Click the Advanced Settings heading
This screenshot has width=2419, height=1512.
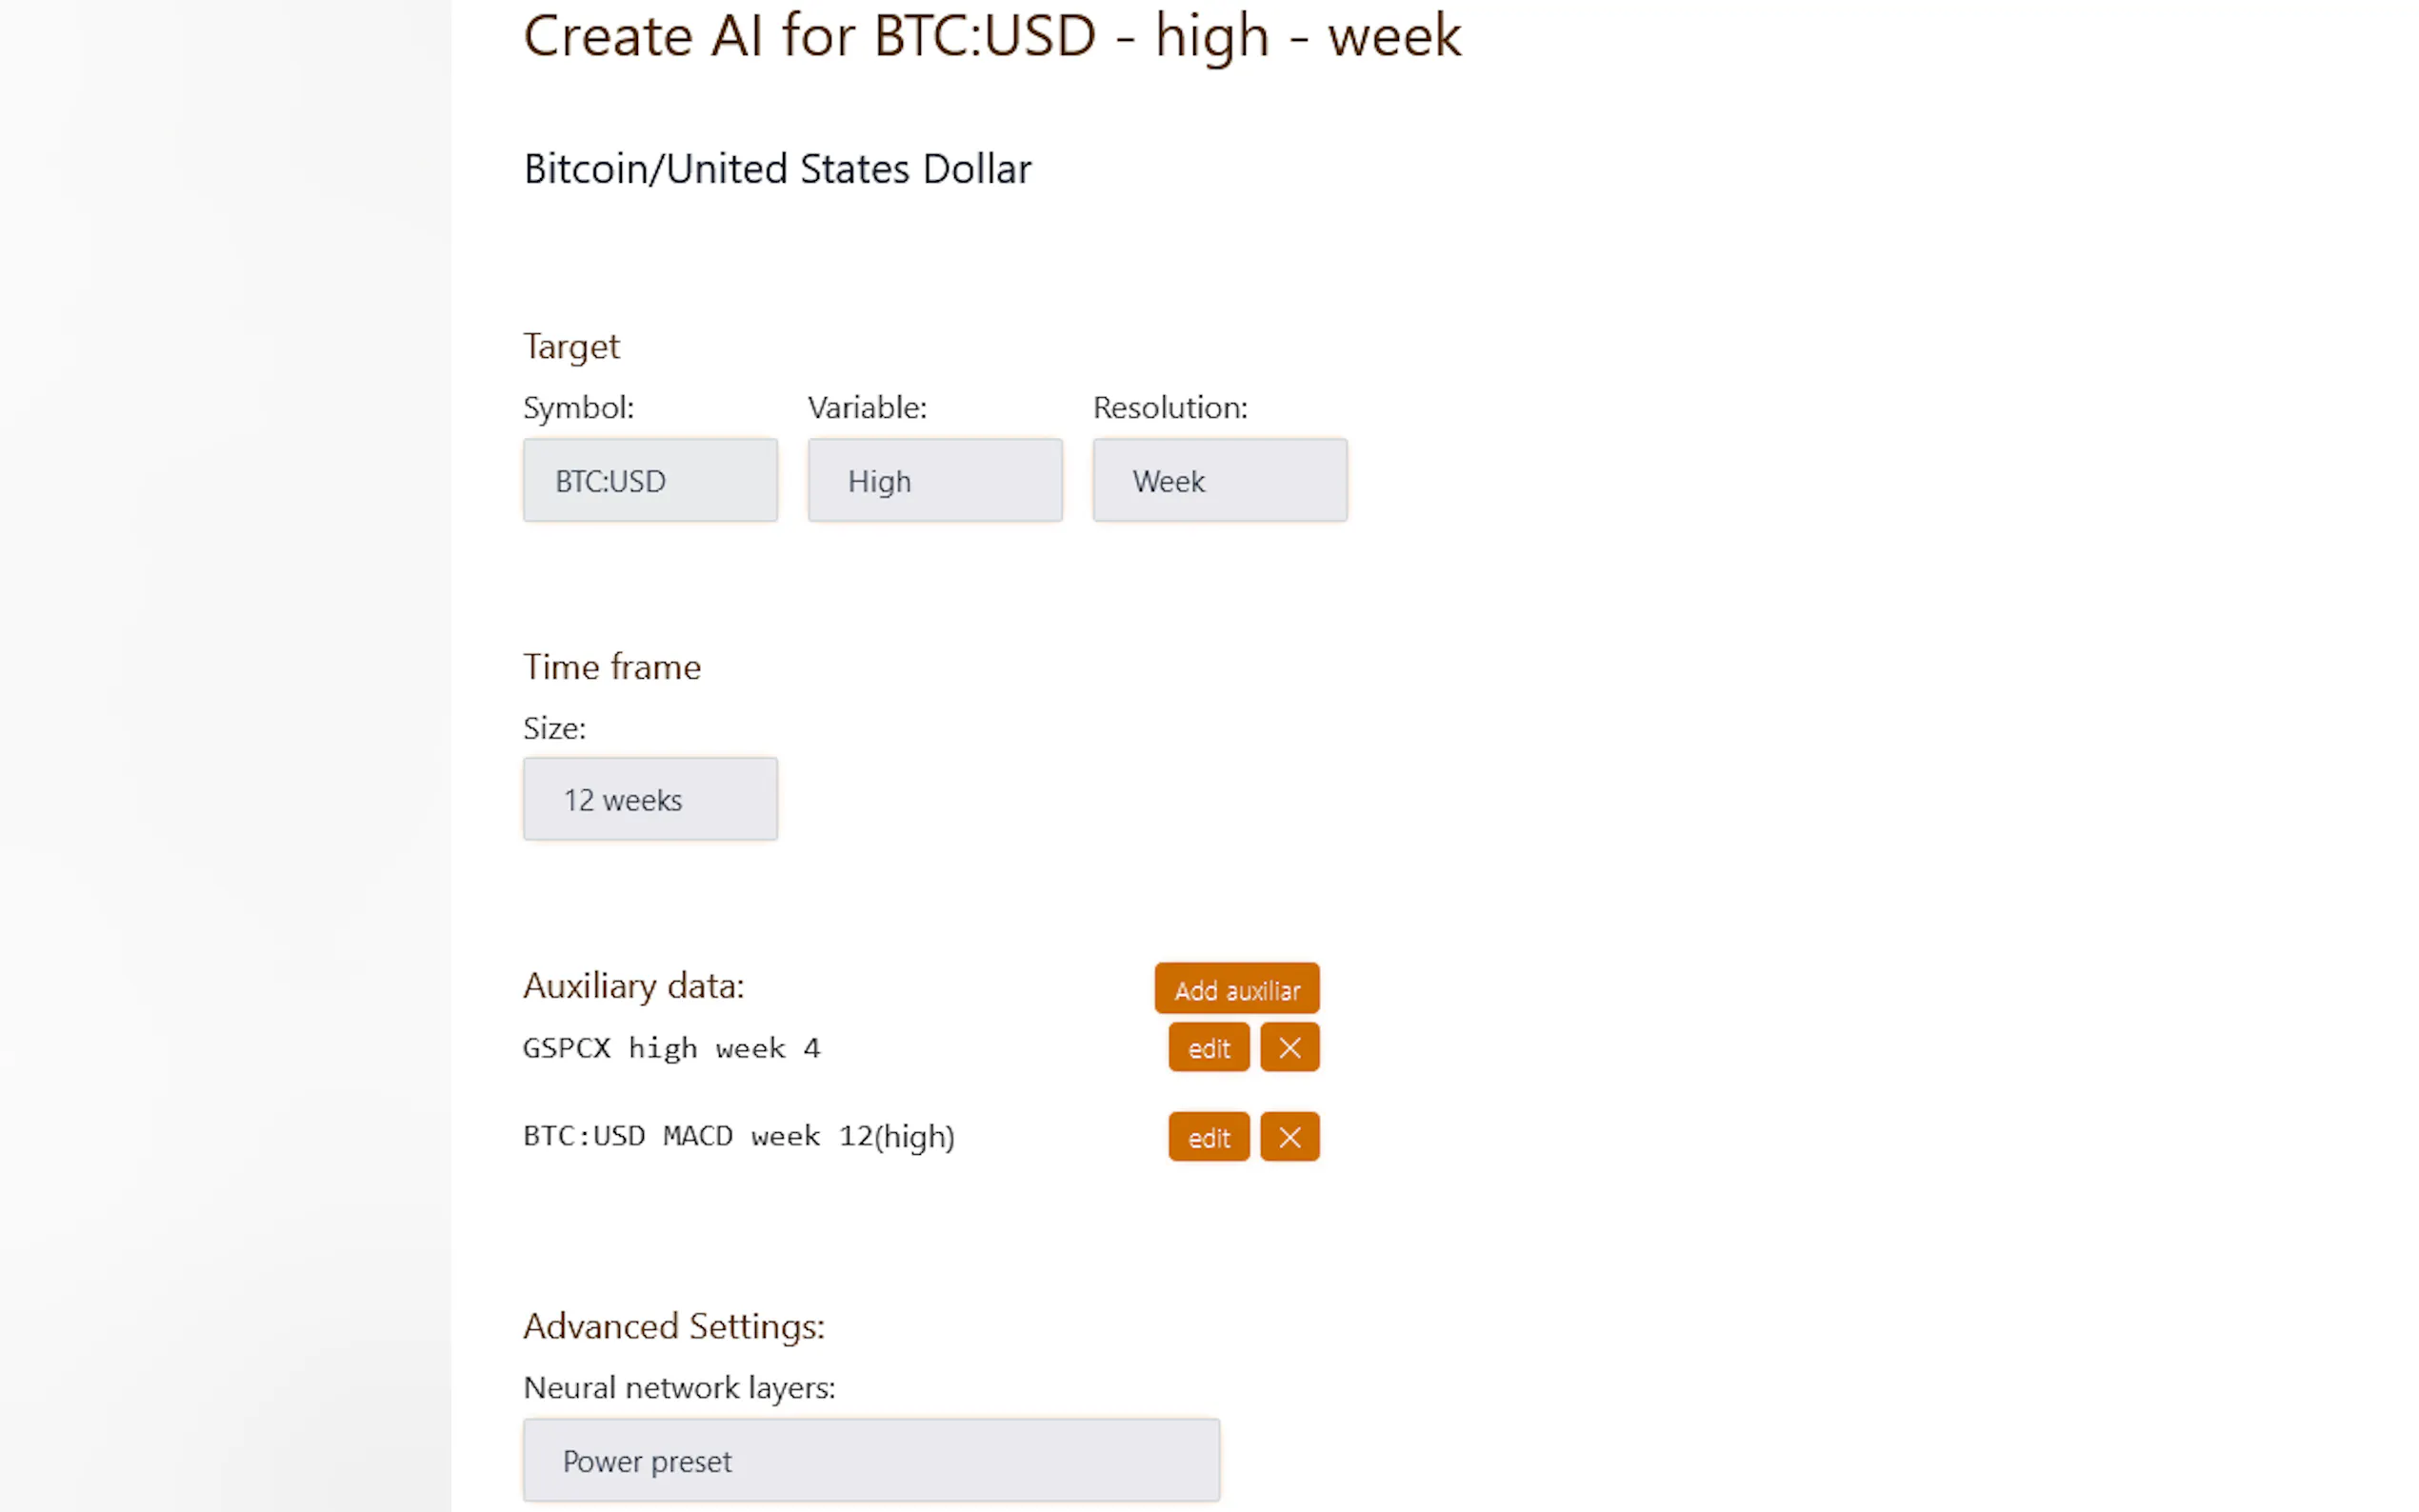pos(673,1326)
